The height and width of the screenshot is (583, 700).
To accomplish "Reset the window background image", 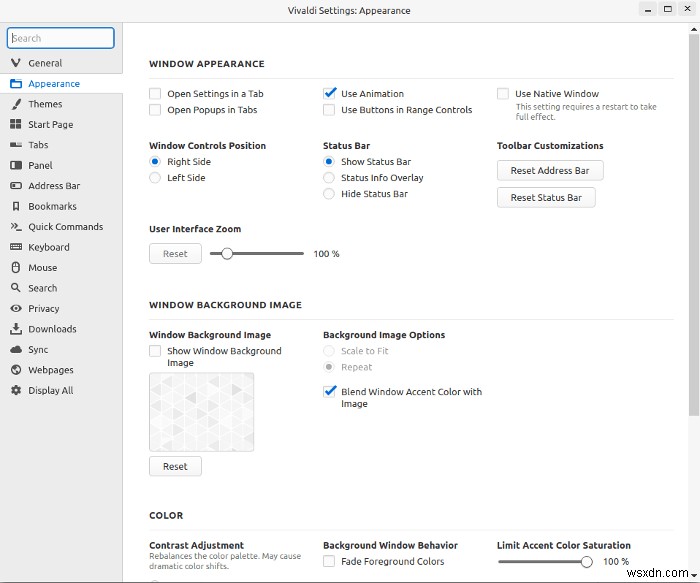I will 175,466.
